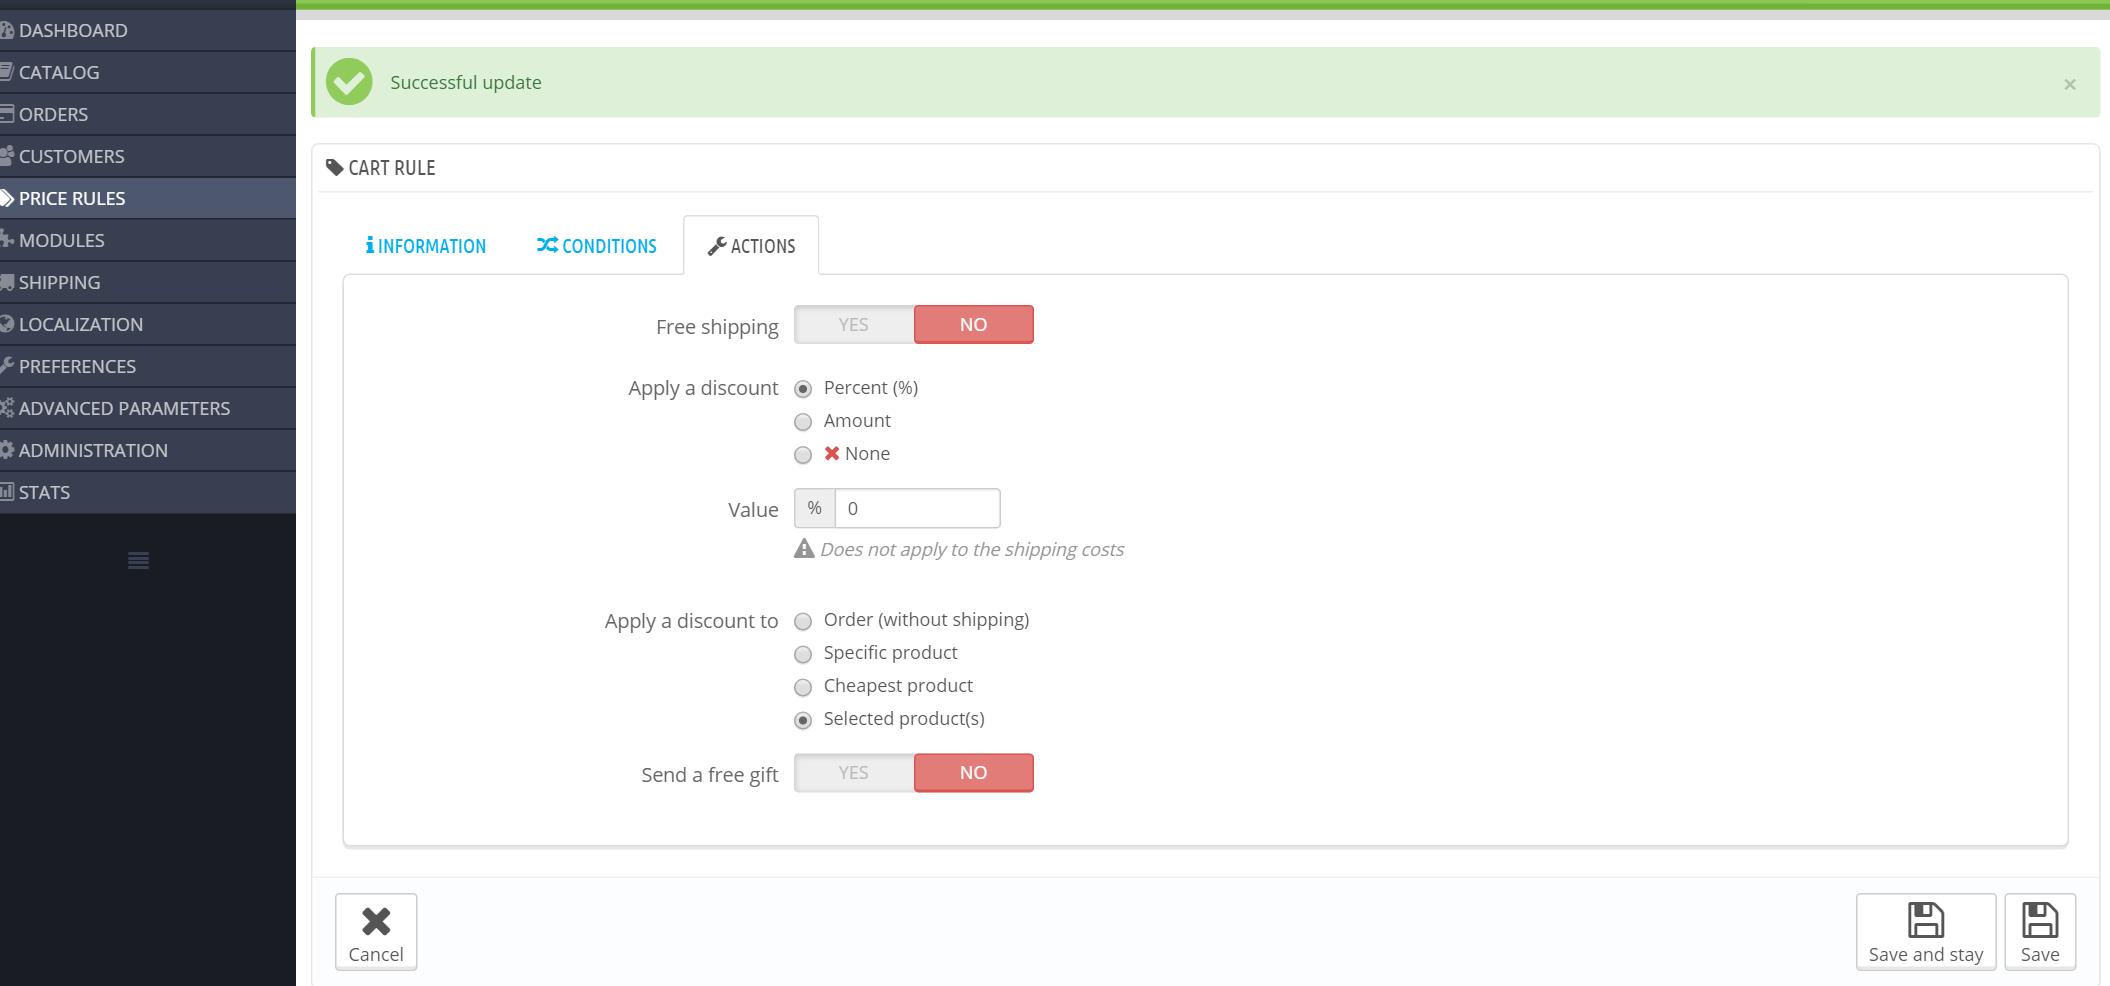Switch to the Conditions tab
2110x986 pixels.
click(597, 246)
